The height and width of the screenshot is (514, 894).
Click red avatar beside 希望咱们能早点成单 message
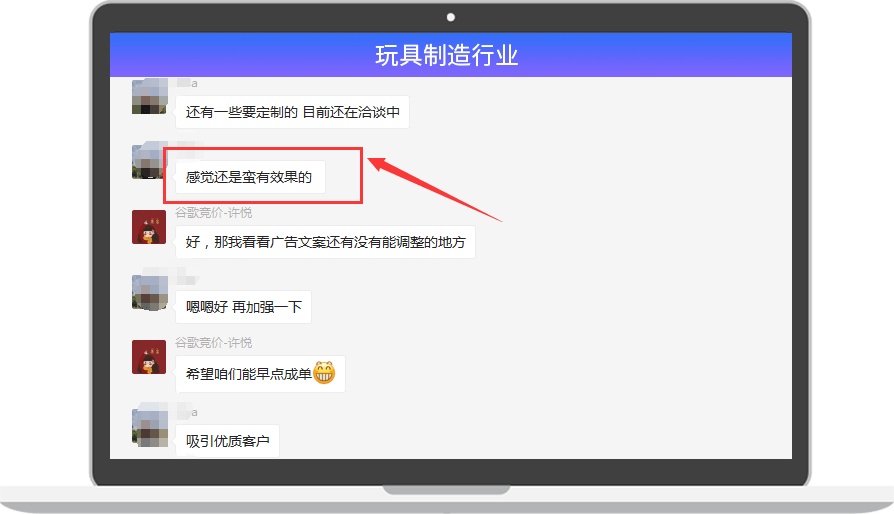coord(149,357)
